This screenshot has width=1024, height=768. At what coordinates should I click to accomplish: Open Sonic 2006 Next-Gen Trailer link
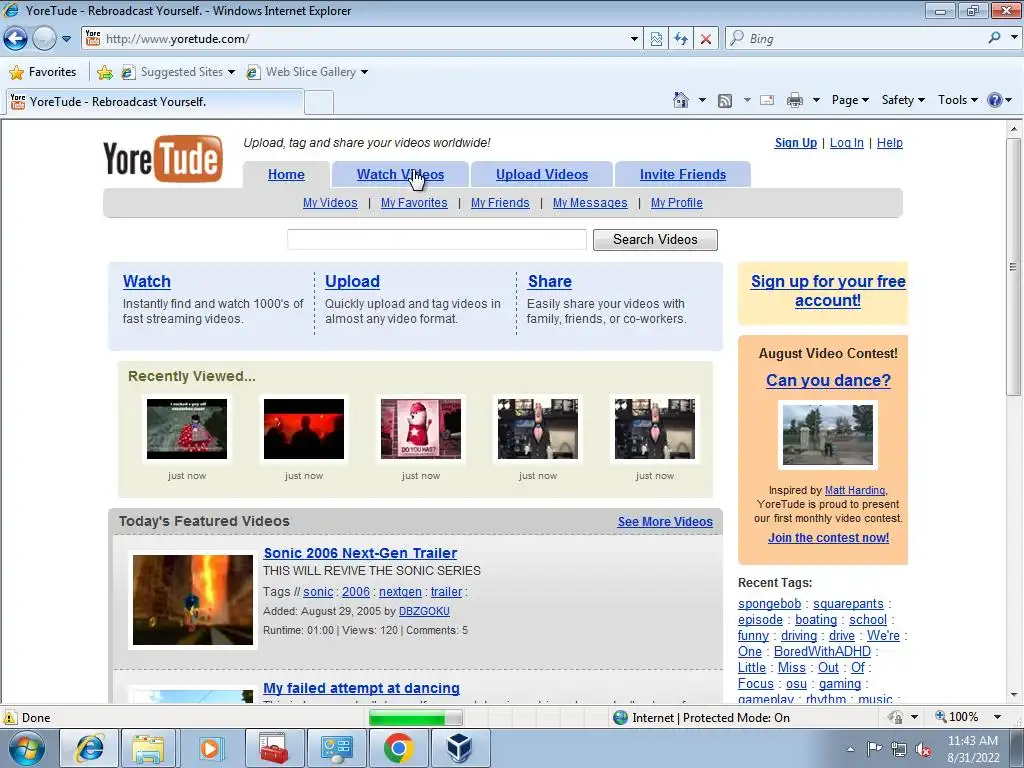click(x=360, y=553)
